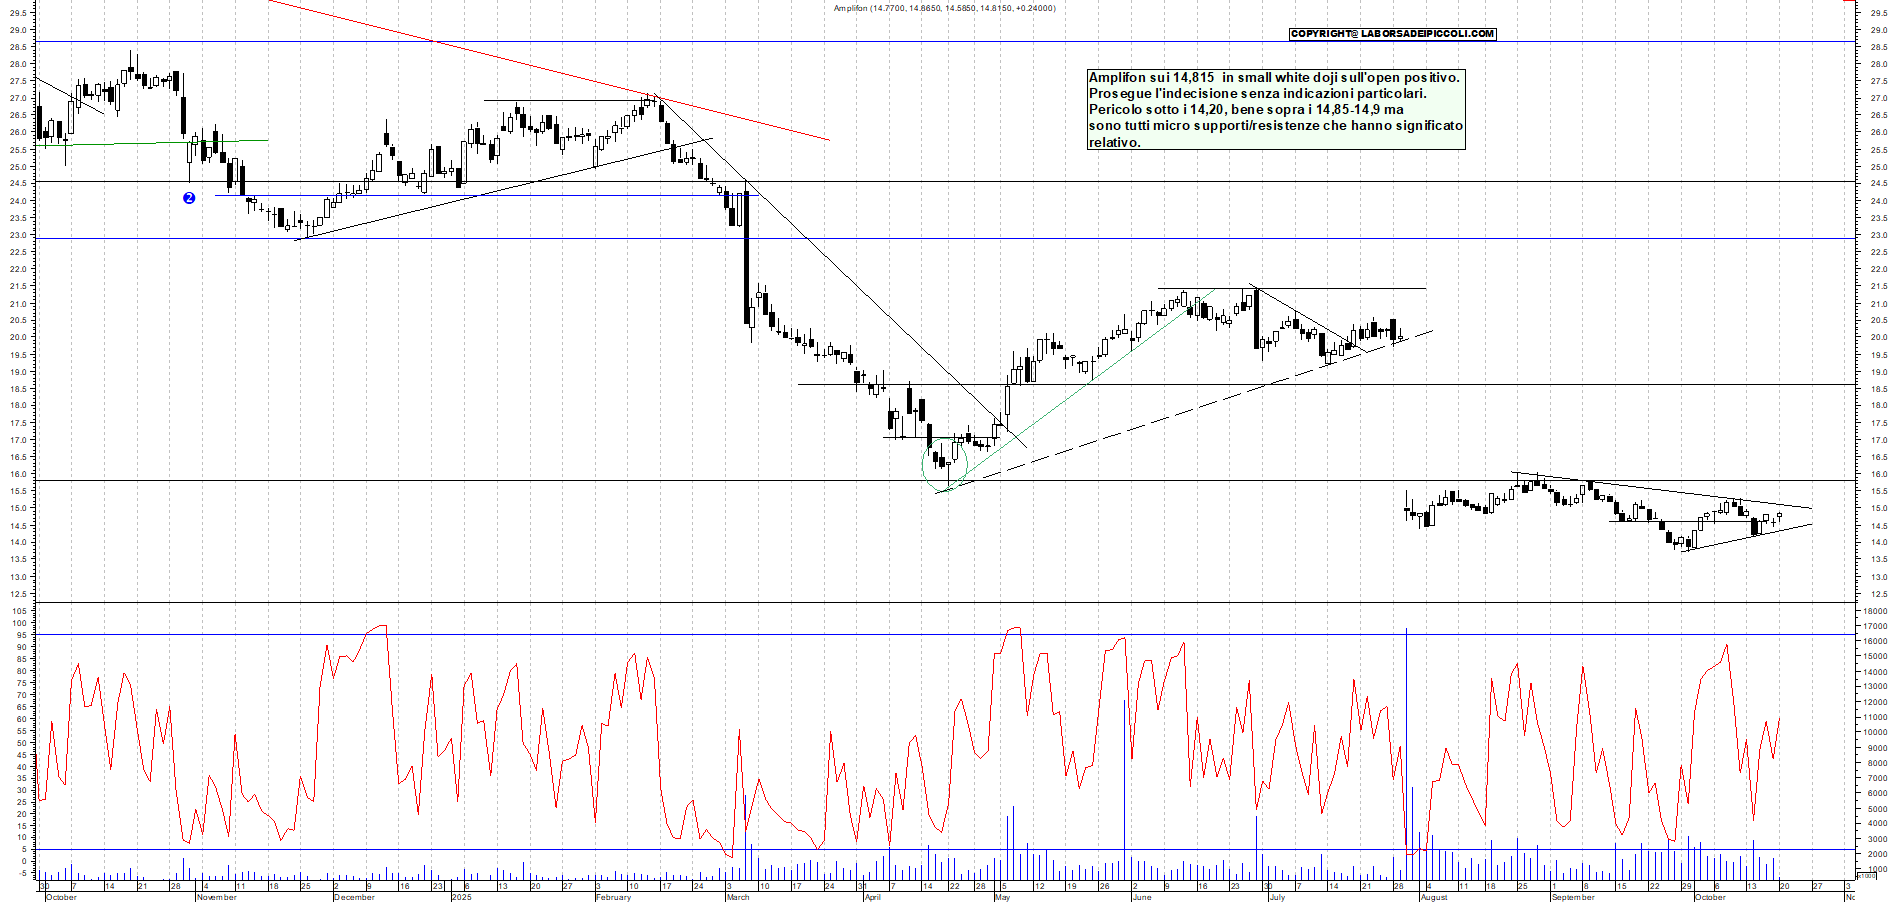
Task: Click the July label on time axis
Action: point(1277,897)
